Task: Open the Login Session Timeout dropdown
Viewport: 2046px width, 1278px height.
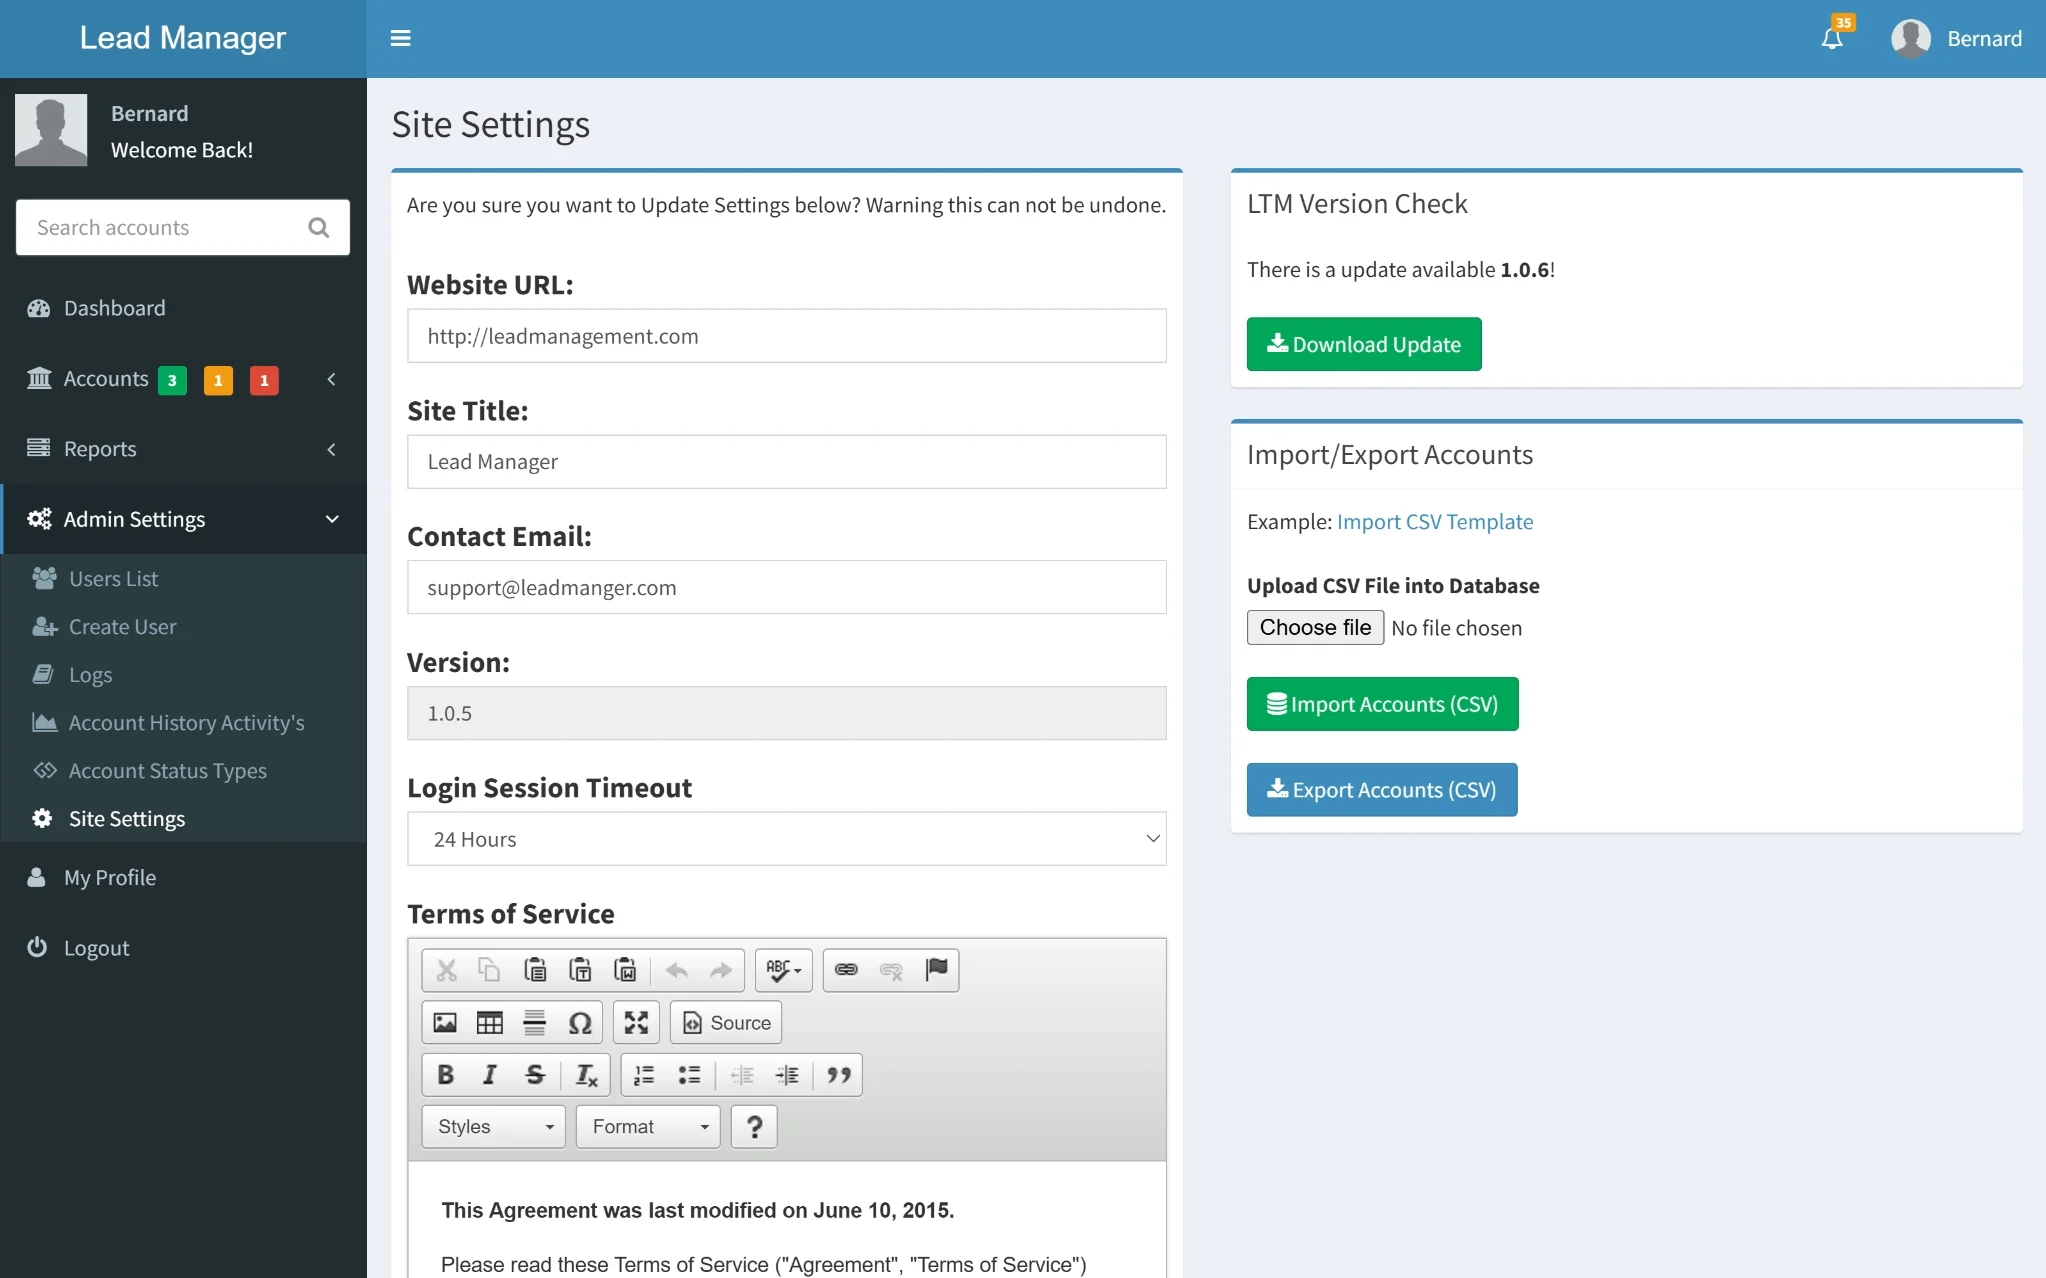Action: (786, 839)
